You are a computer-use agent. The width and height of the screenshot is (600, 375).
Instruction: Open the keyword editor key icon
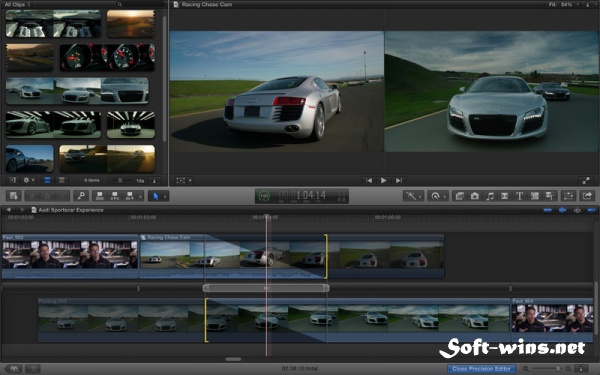point(81,196)
